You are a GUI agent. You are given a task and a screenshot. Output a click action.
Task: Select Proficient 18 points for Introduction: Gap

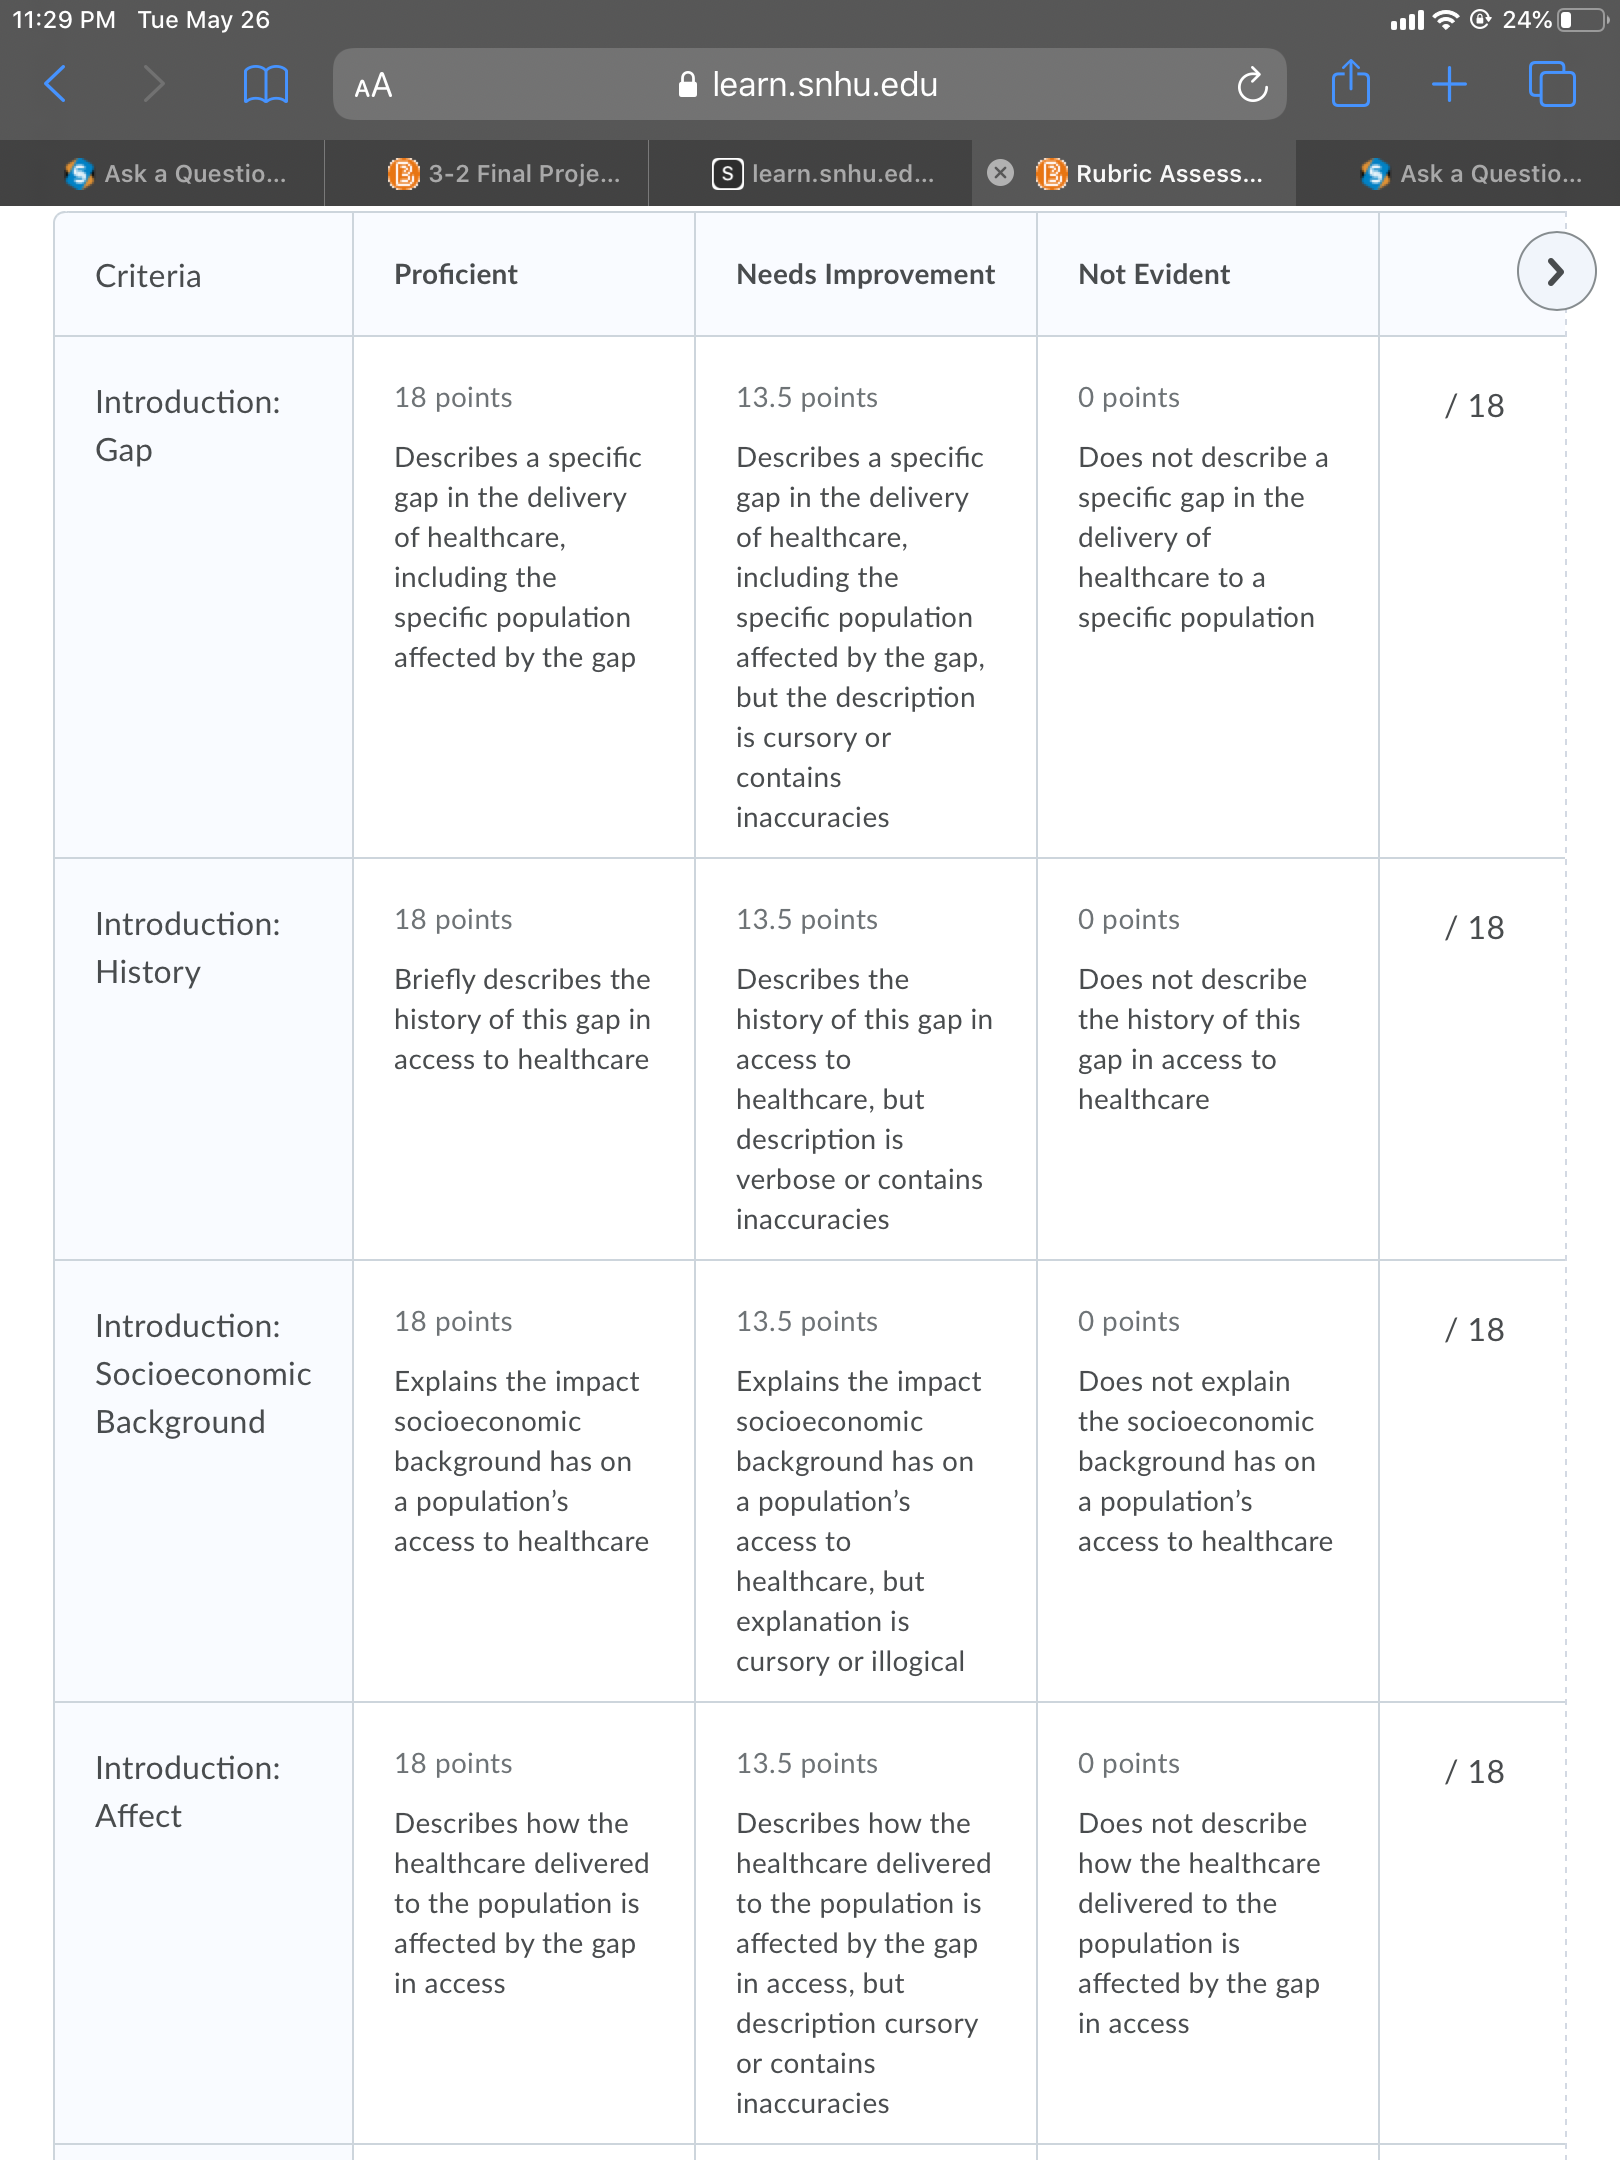coord(523,527)
